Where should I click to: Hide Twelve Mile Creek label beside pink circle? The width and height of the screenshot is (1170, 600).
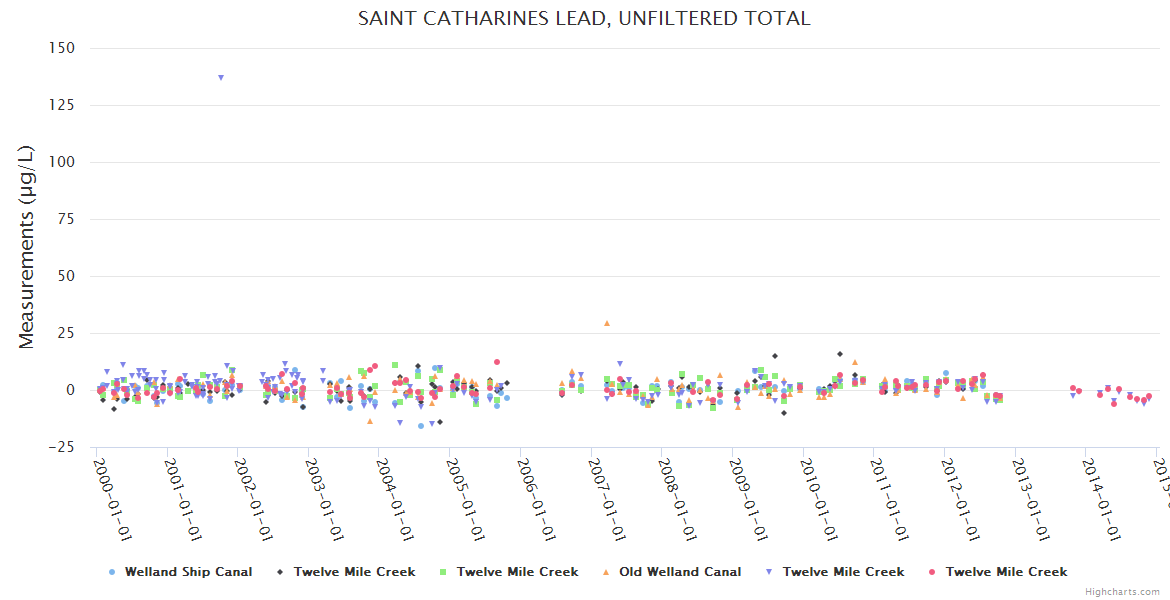point(1006,572)
